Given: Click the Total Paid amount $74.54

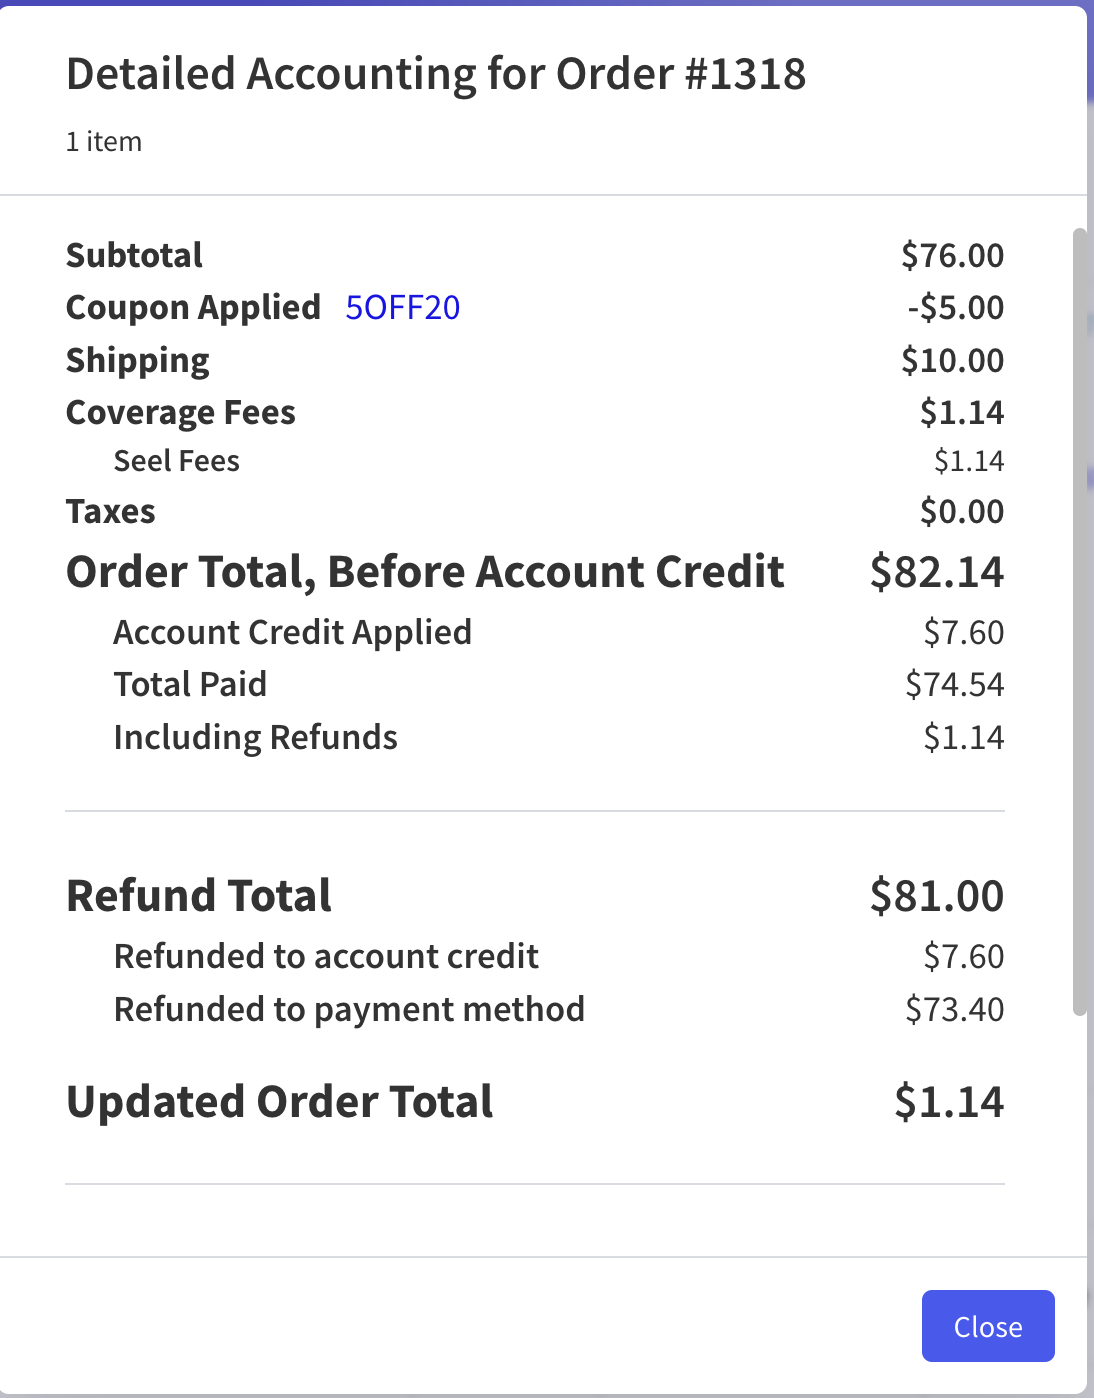Looking at the screenshot, I should [x=954, y=684].
